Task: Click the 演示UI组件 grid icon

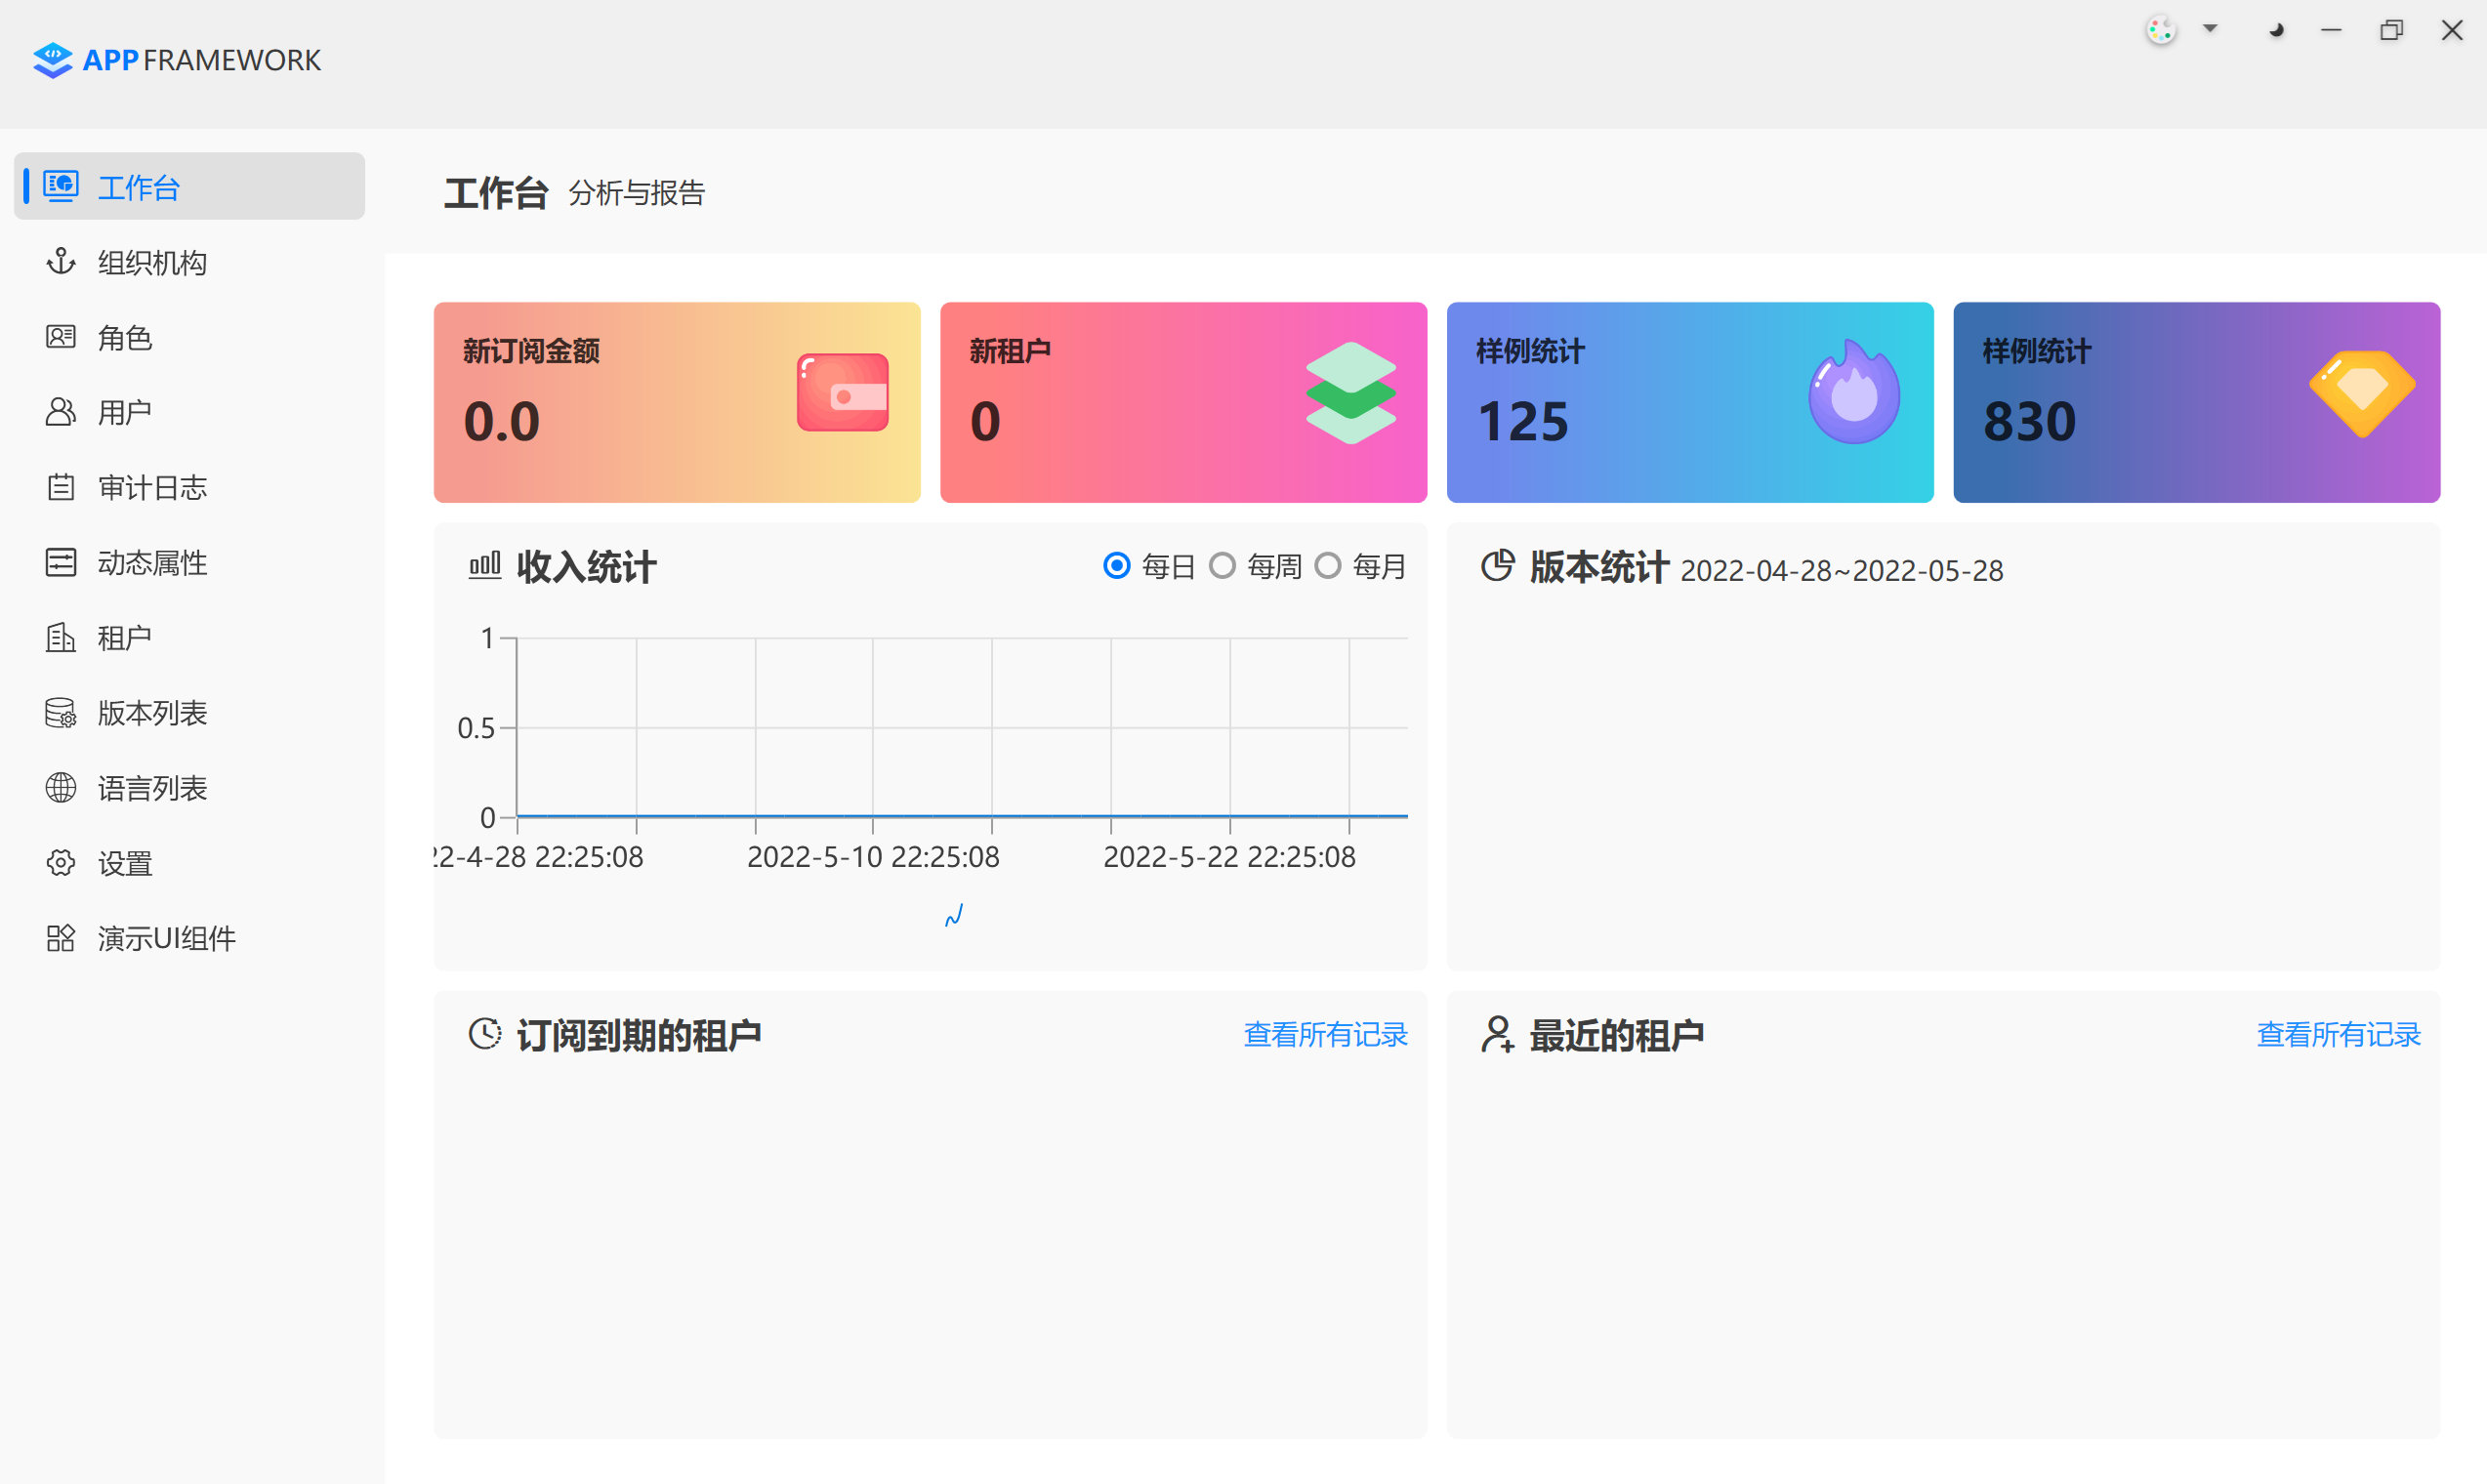Action: [61, 938]
